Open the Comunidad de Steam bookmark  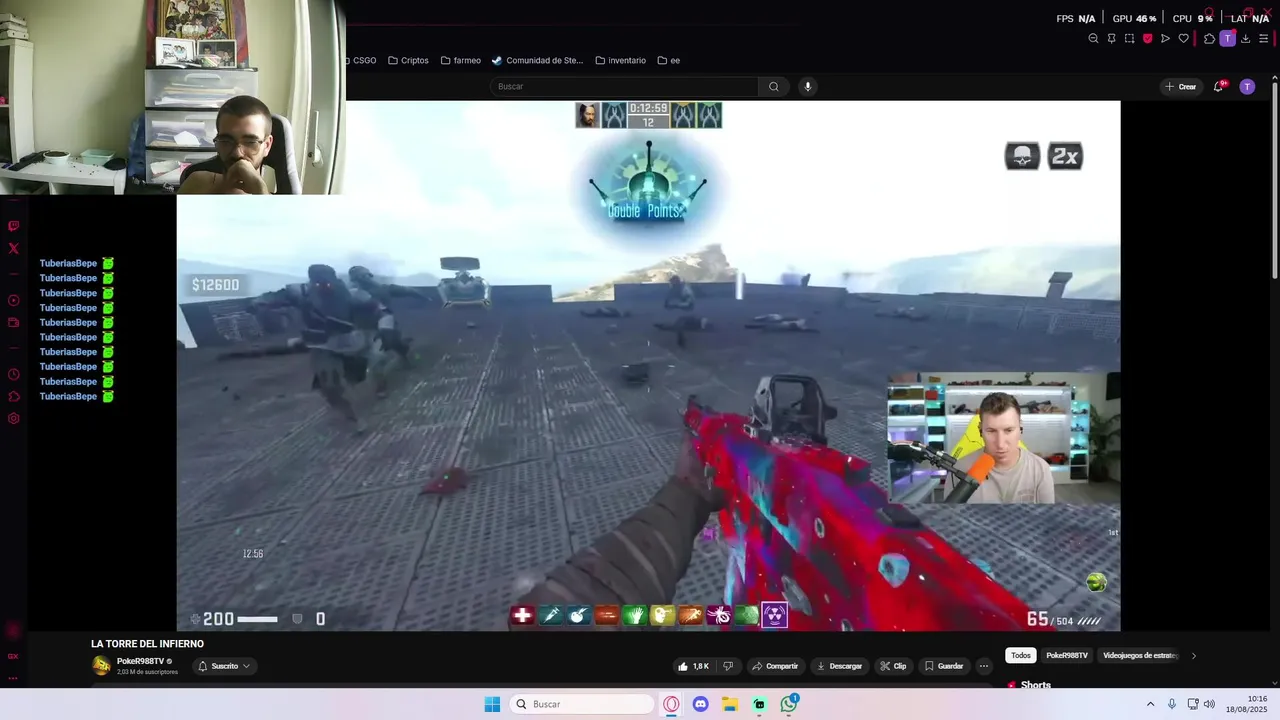[x=537, y=60]
